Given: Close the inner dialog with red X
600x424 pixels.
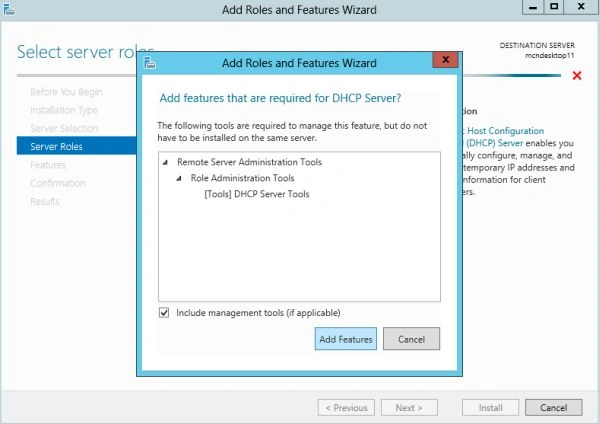Looking at the screenshot, I should coord(445,60).
